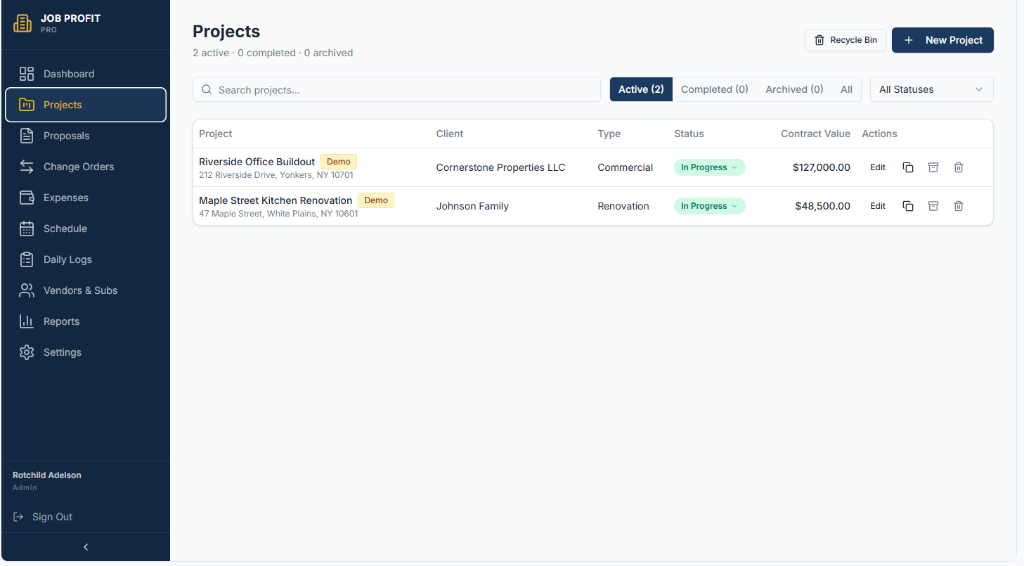The height and width of the screenshot is (566, 1024).
Task: Click the Commercial type cell
Action: (625, 167)
